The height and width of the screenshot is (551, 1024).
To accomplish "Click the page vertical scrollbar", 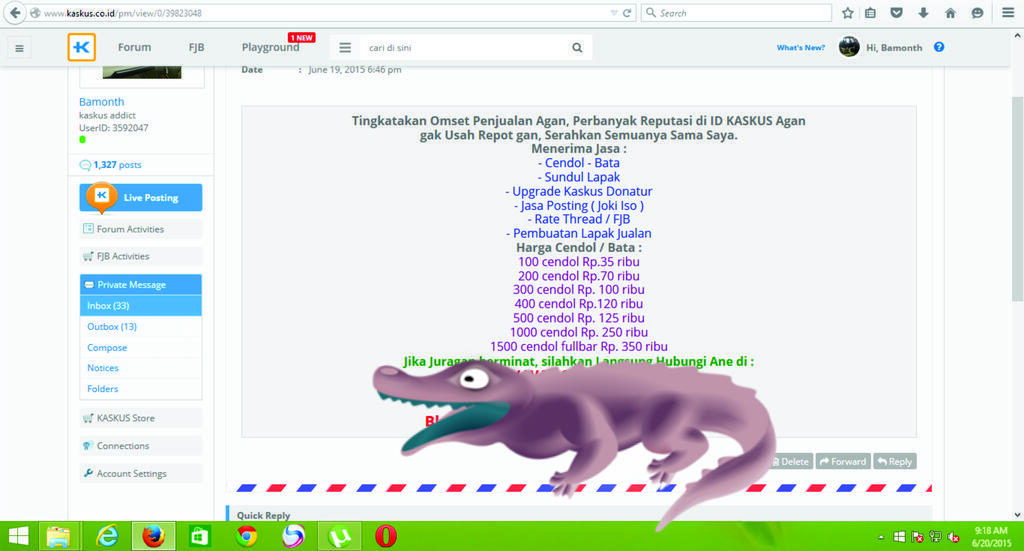I will (x=1017, y=199).
